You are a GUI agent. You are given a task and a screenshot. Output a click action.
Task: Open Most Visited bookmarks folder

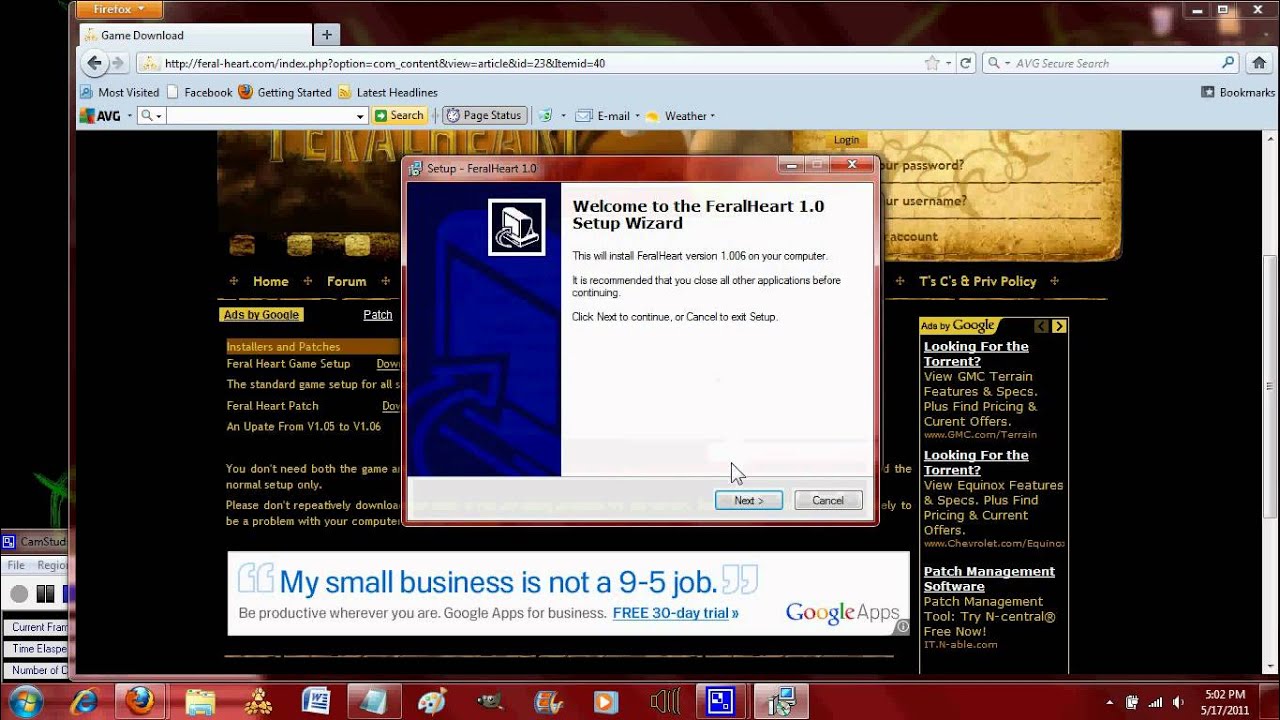click(119, 92)
